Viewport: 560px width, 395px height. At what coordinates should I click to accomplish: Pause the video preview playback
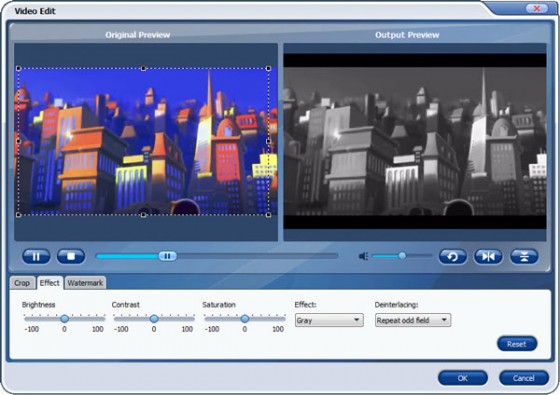[36, 256]
